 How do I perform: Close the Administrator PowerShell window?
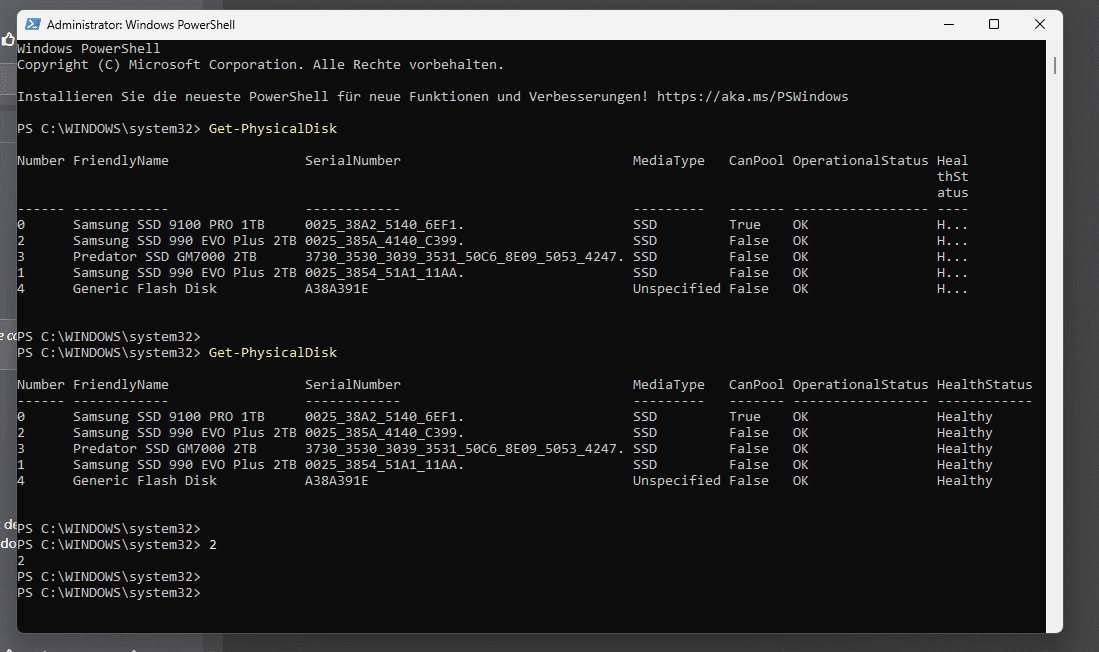[x=1040, y=24]
